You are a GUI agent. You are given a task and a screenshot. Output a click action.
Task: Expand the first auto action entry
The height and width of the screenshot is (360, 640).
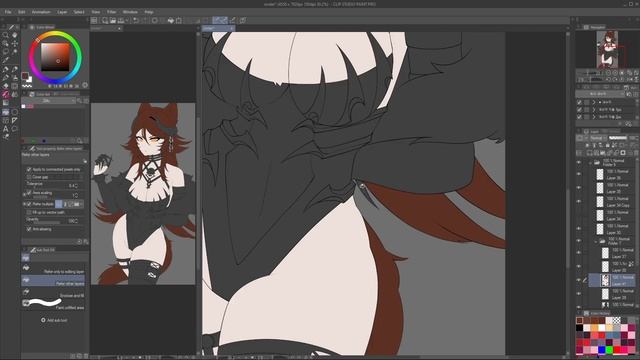click(x=594, y=102)
